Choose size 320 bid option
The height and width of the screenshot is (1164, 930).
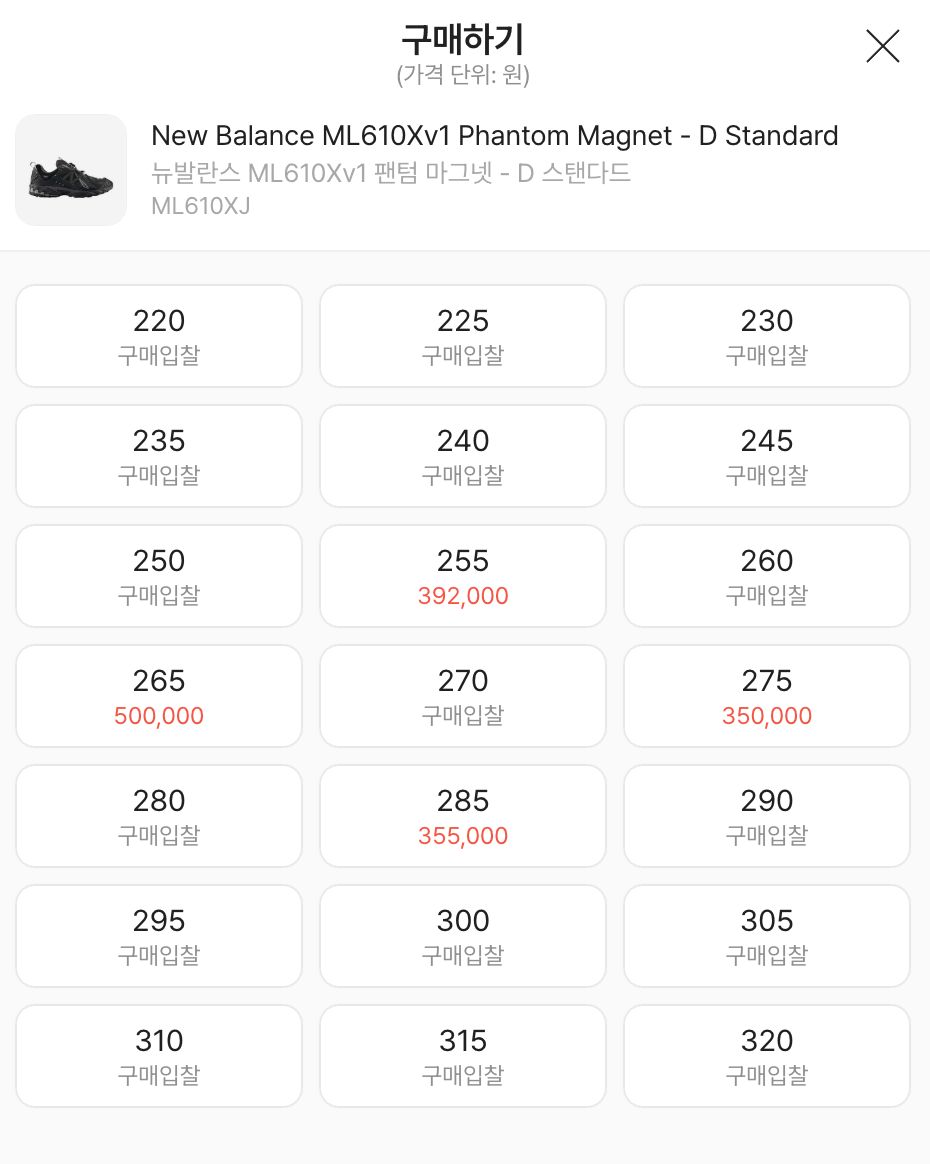(767, 1056)
